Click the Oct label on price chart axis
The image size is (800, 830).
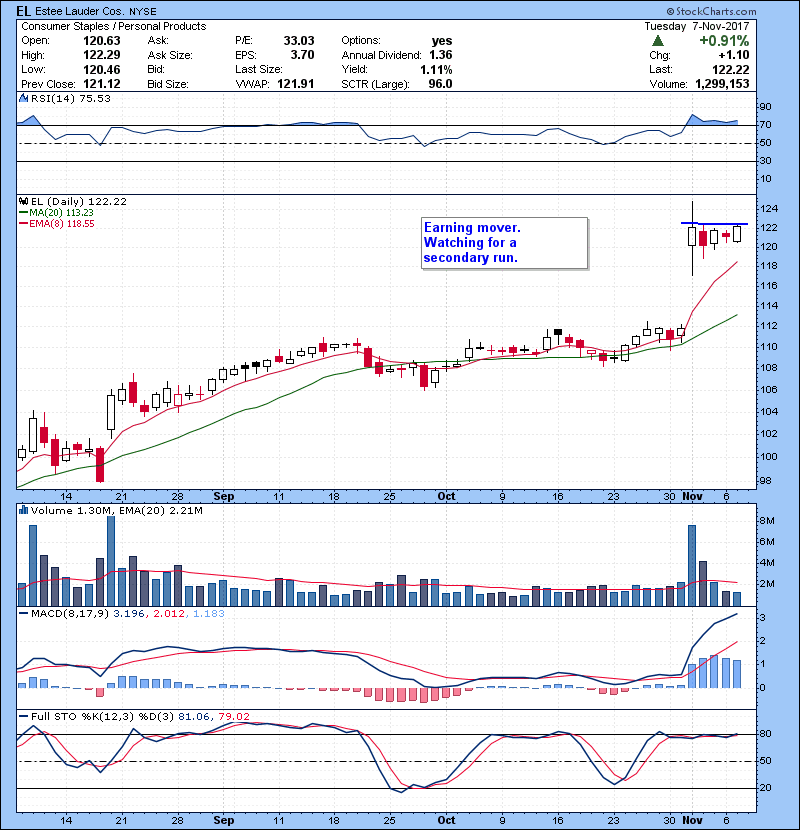pyautogui.click(x=446, y=496)
